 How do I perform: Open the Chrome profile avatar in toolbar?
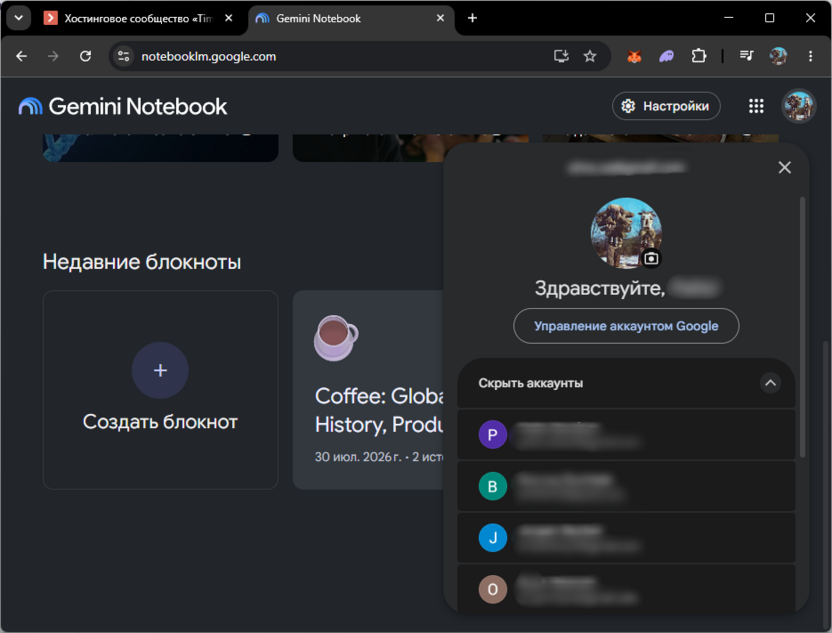[x=778, y=56]
